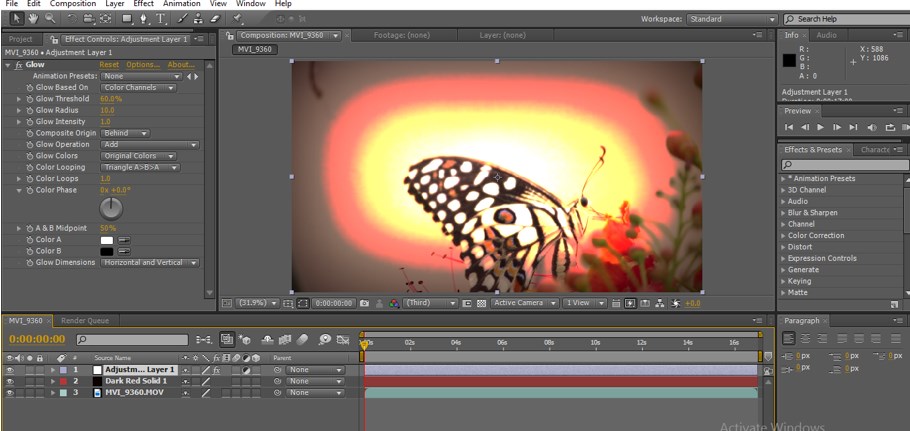This screenshot has width=910, height=431.
Task: Click the snapshot camera icon in viewer
Action: click(x=364, y=303)
